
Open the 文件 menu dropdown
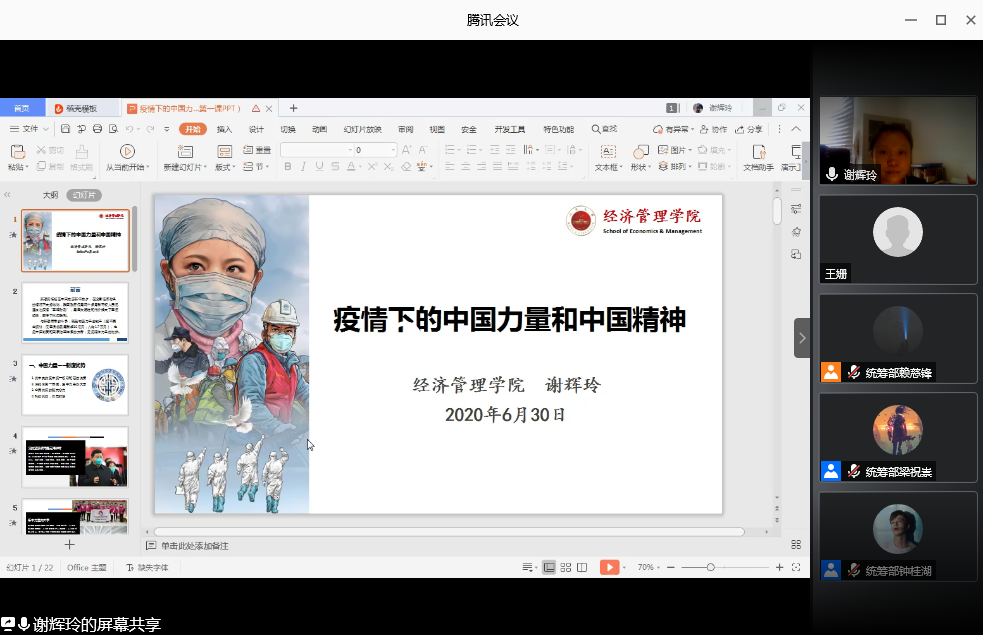pos(30,129)
